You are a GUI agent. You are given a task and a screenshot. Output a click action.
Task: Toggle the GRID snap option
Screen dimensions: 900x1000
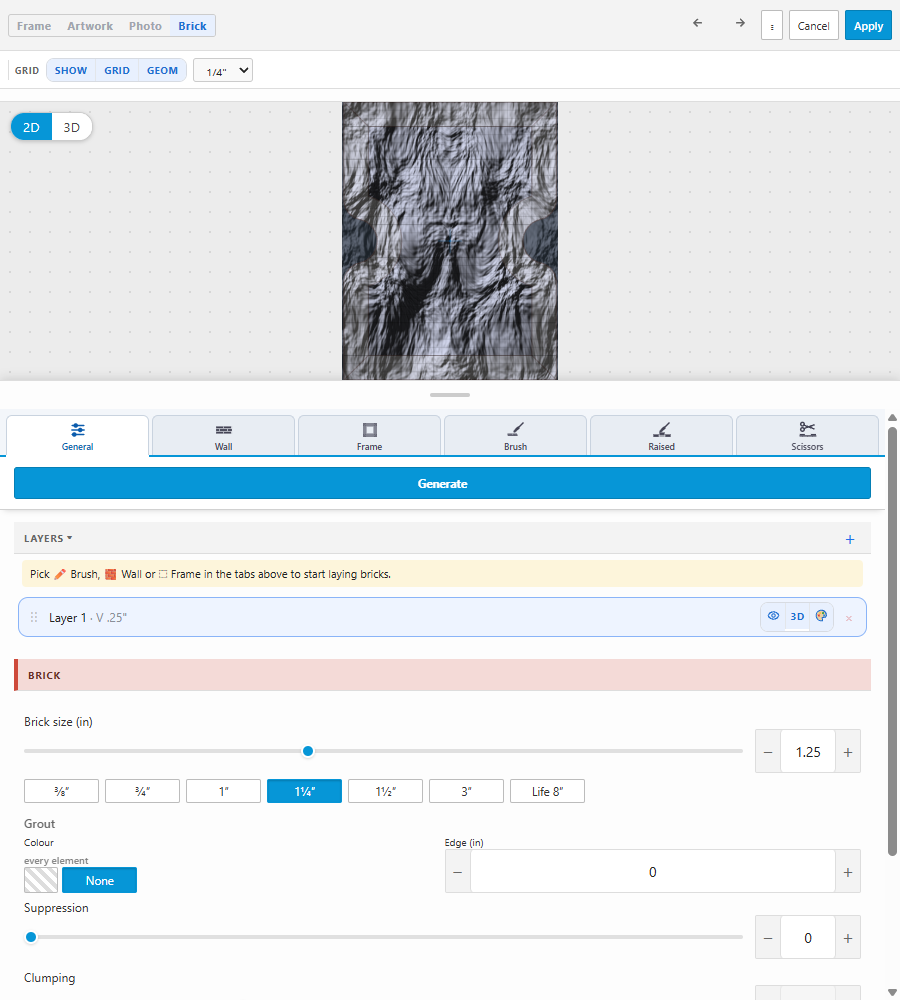pyautogui.click(x=117, y=70)
